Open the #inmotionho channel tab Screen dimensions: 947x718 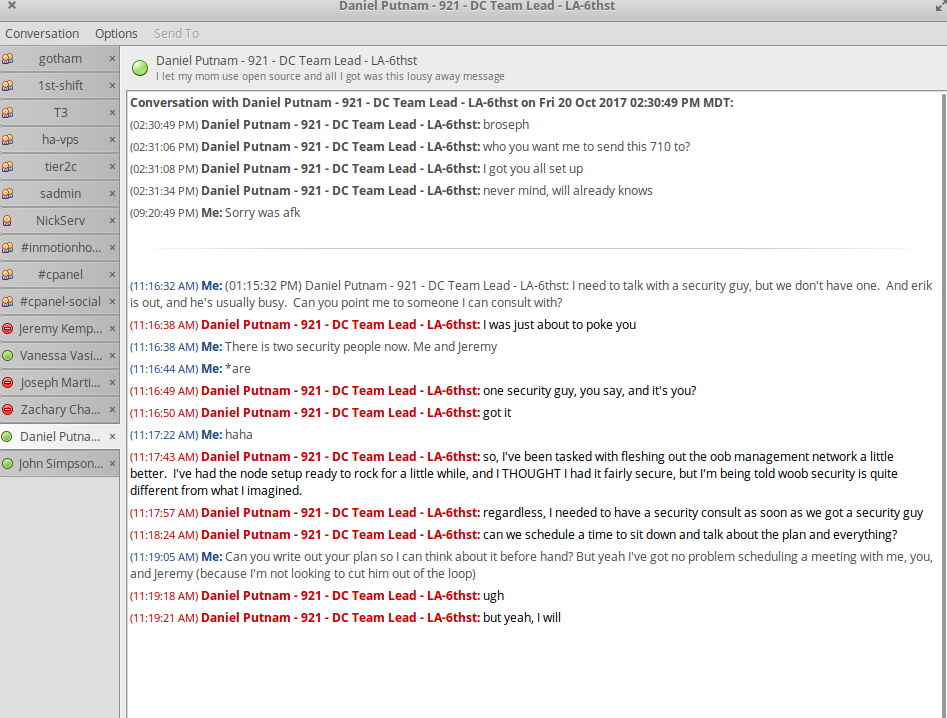[60, 248]
